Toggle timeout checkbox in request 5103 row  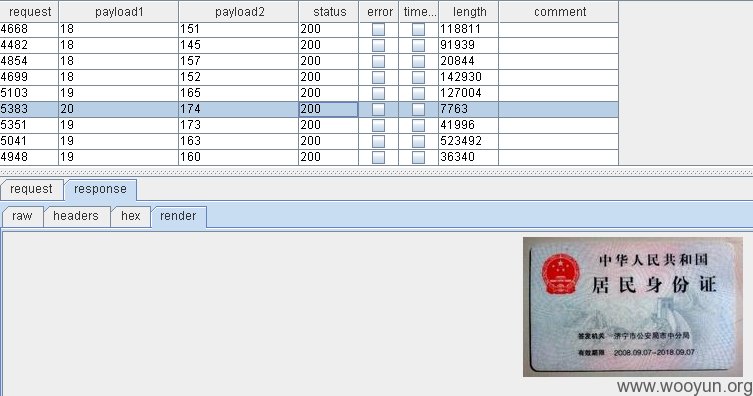tap(418, 93)
